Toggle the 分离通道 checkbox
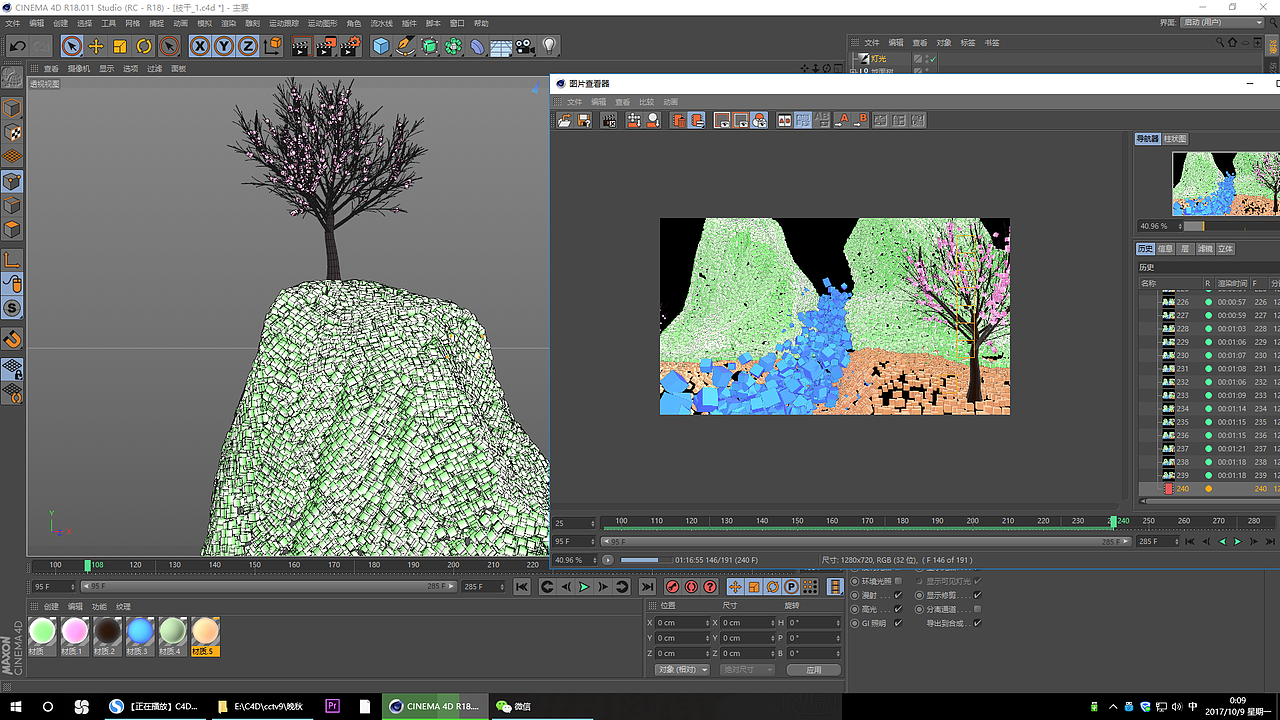Image resolution: width=1280 pixels, height=720 pixels. pos(977,609)
